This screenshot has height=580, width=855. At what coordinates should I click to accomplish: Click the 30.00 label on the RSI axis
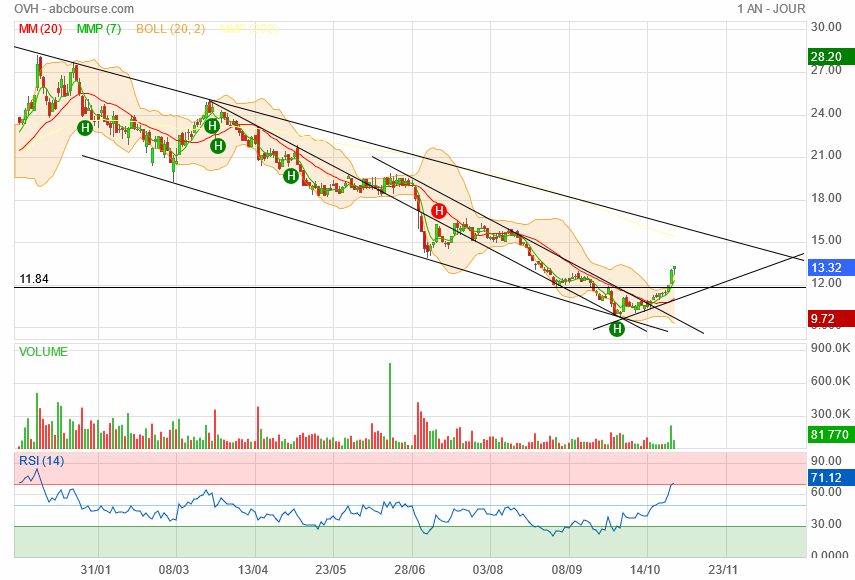(826, 524)
